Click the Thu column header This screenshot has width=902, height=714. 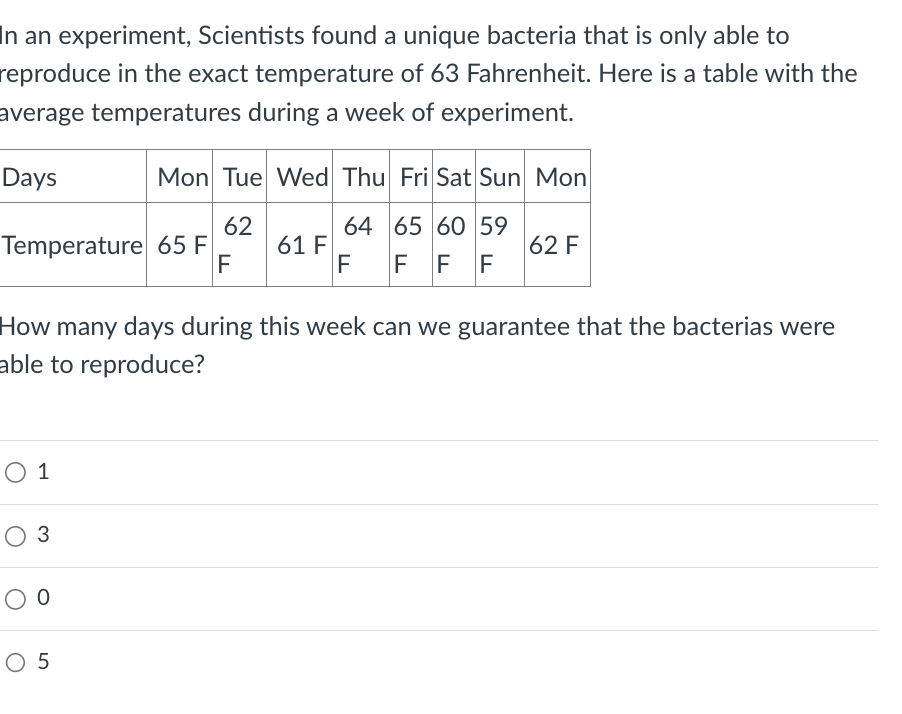[x=360, y=177]
